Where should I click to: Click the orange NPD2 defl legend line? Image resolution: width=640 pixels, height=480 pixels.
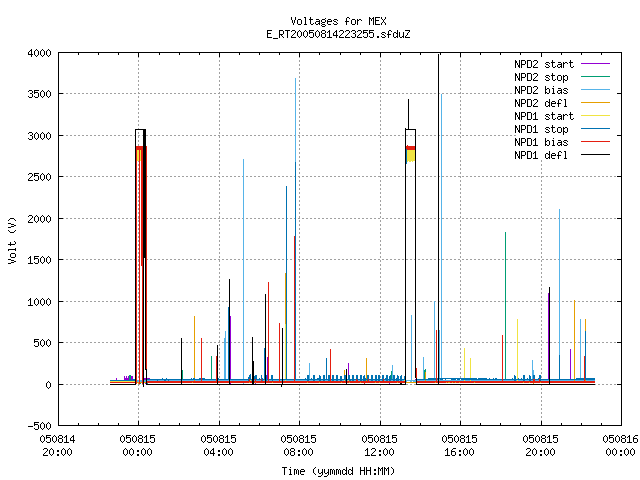tap(596, 103)
